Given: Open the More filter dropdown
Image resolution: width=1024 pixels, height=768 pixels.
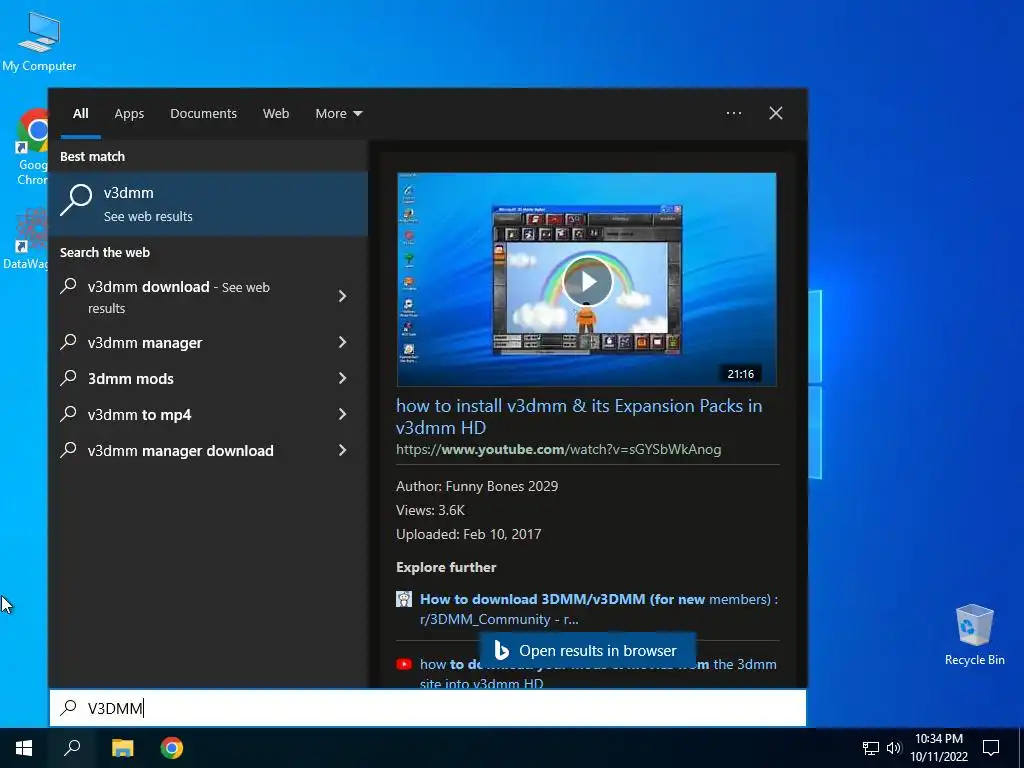Looking at the screenshot, I should click(338, 114).
